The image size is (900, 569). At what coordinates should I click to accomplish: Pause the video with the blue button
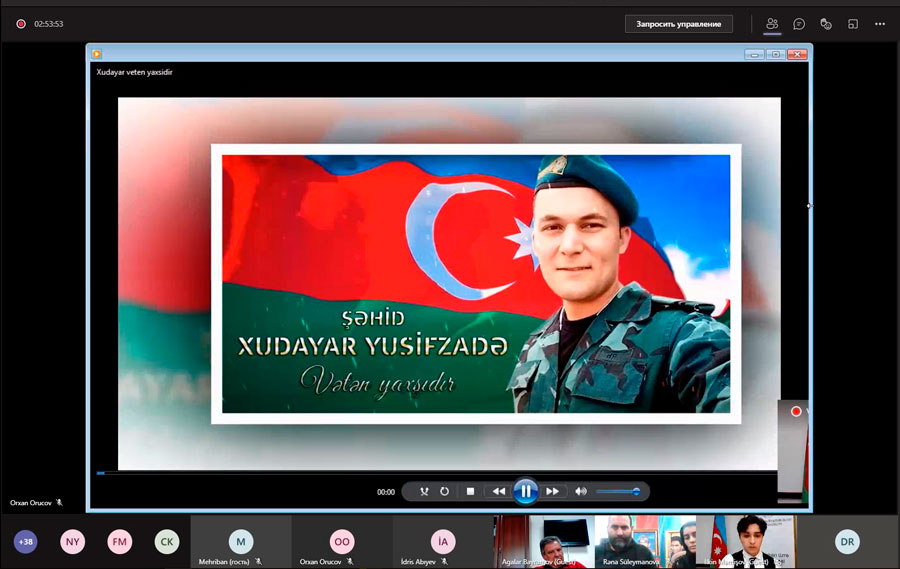coord(525,491)
